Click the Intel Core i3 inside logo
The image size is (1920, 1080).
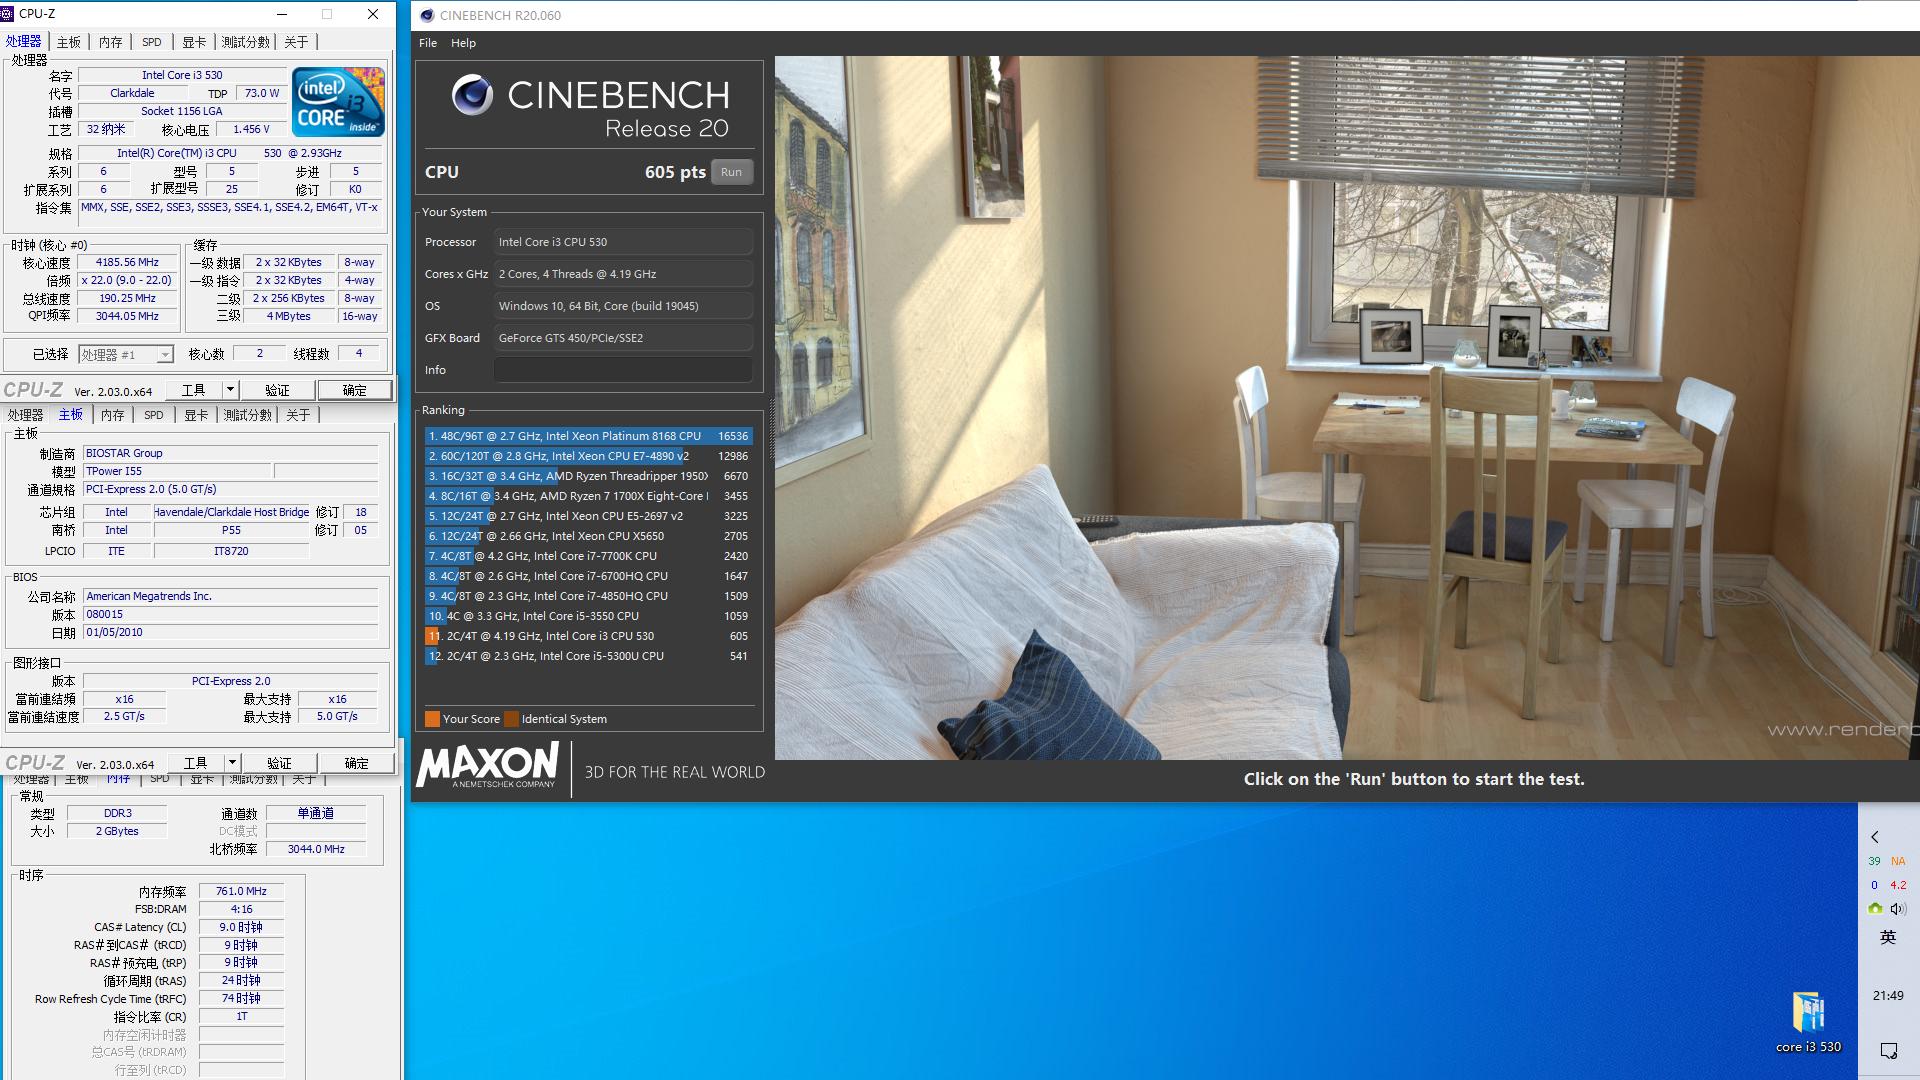click(x=338, y=102)
